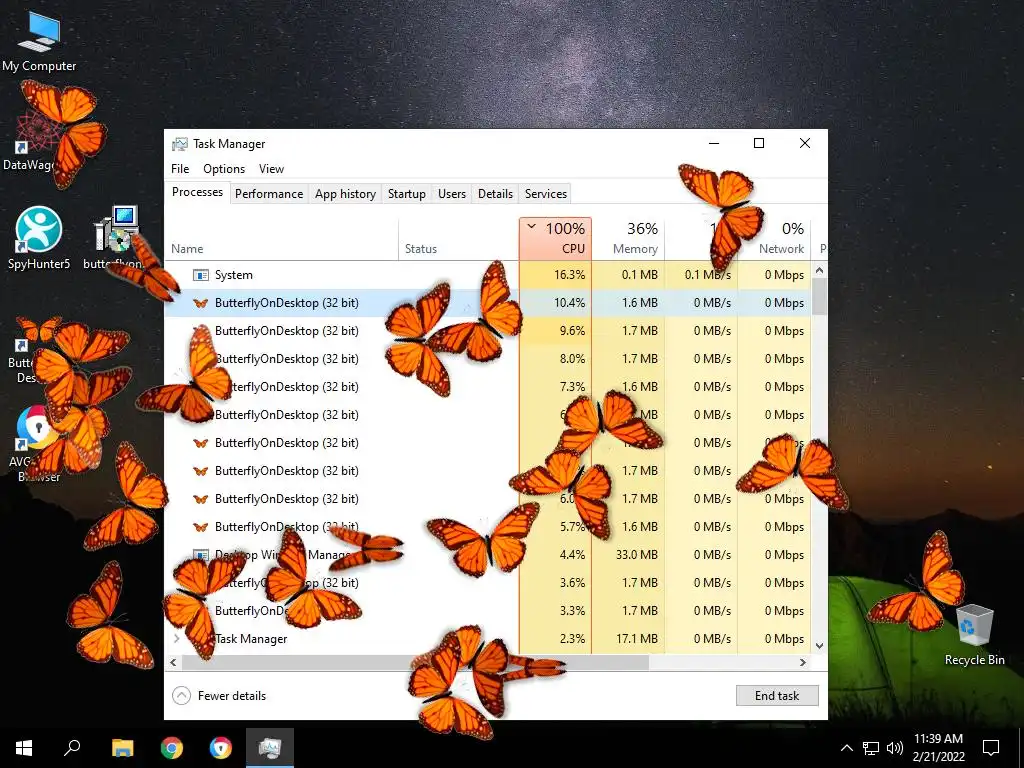Open the butterflyon installer desktop icon
The width and height of the screenshot is (1024, 768).
coord(115,238)
